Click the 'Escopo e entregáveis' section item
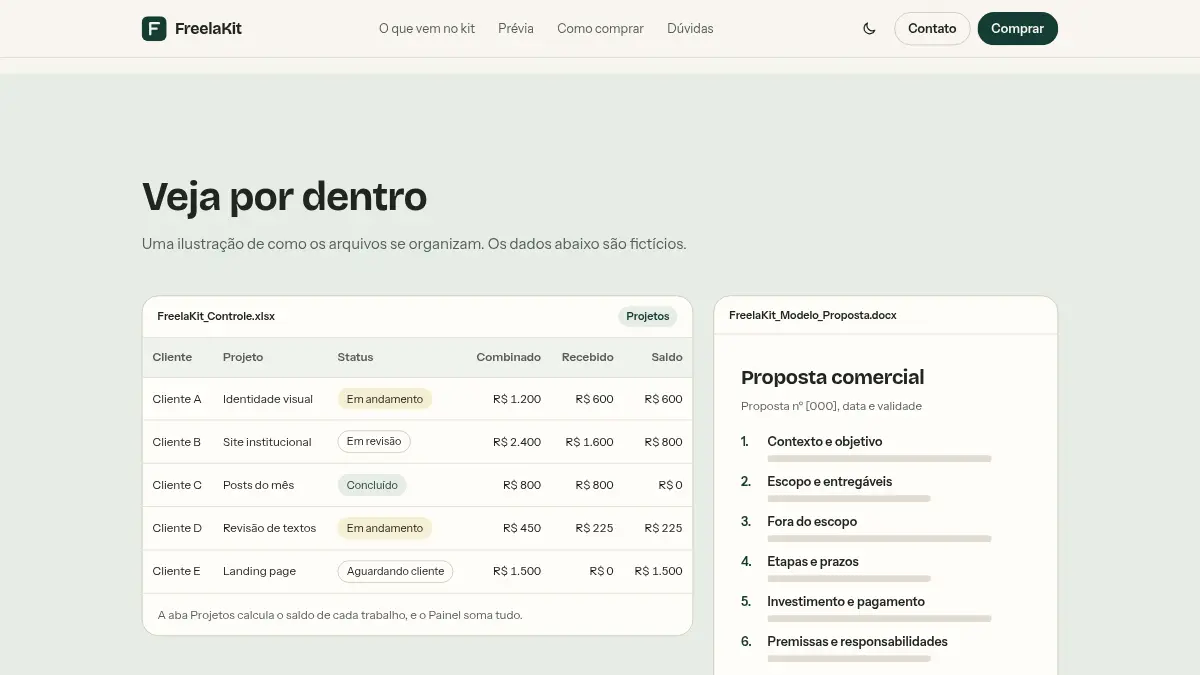1200x675 pixels. 830,481
